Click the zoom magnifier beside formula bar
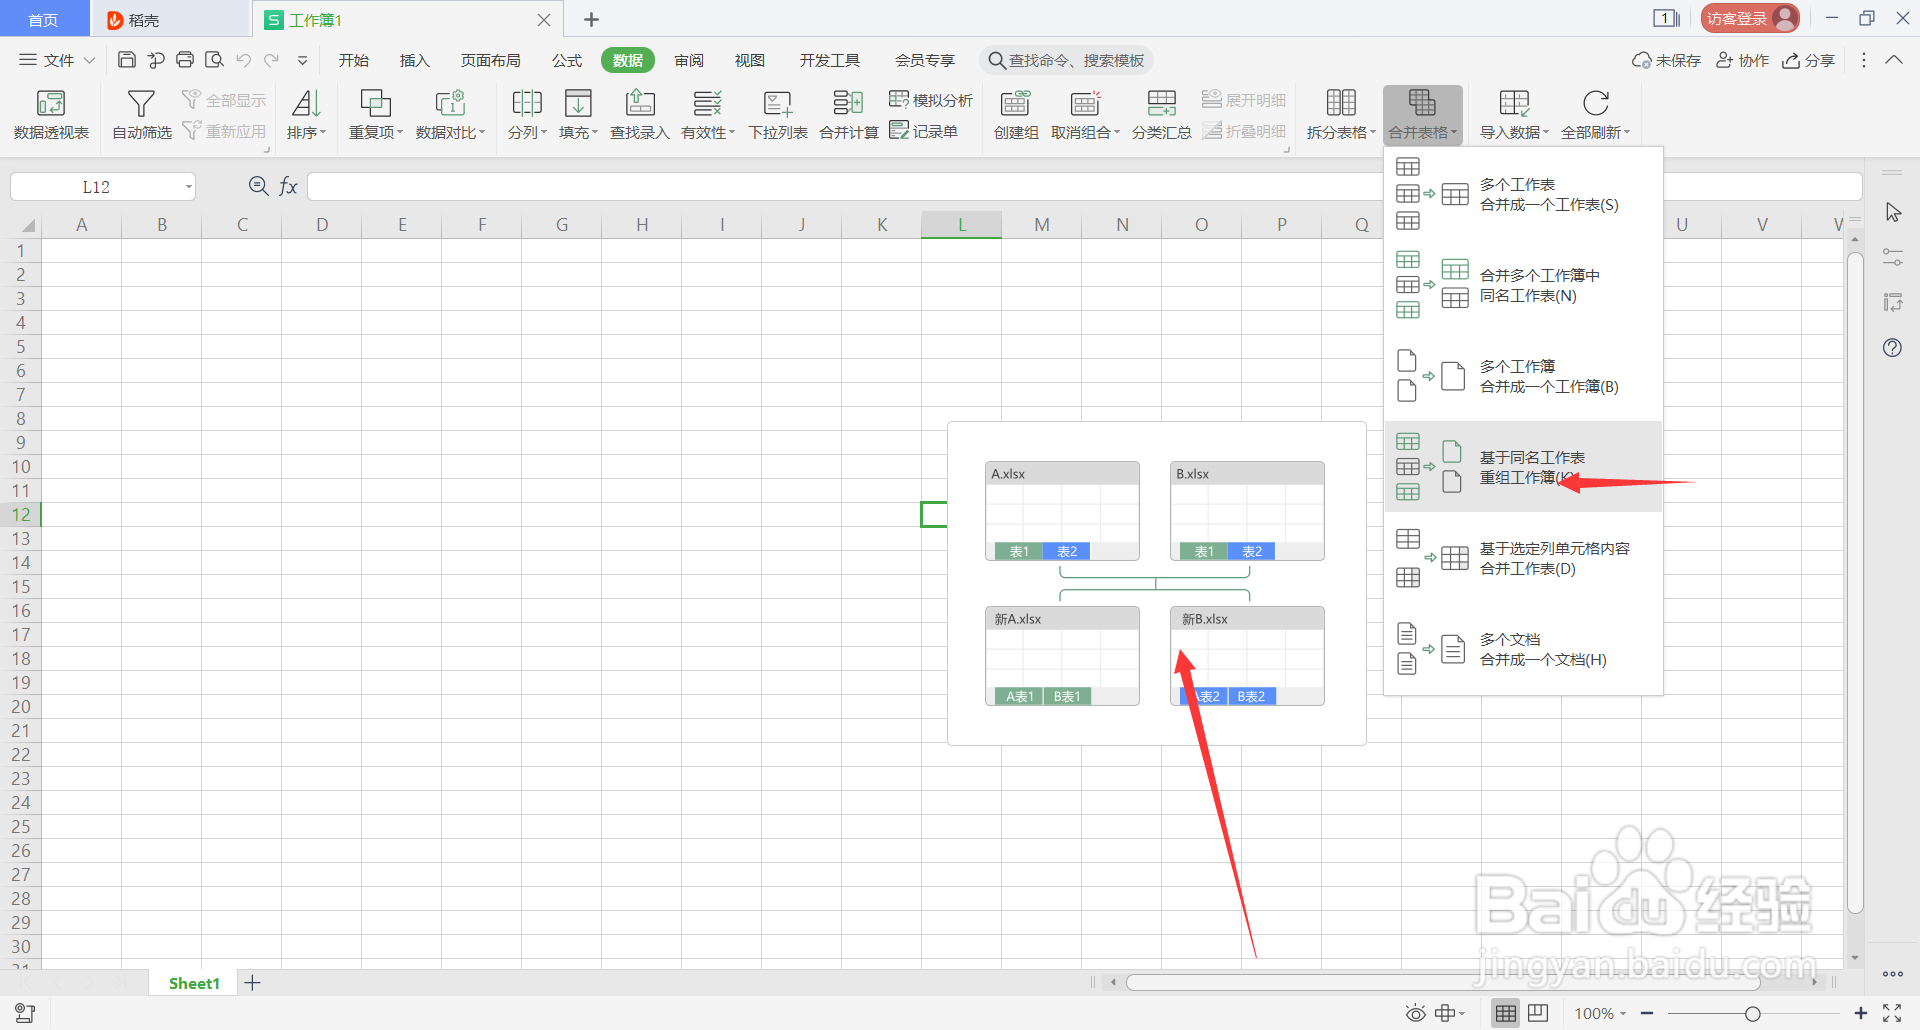The height and width of the screenshot is (1030, 1920). click(x=258, y=186)
